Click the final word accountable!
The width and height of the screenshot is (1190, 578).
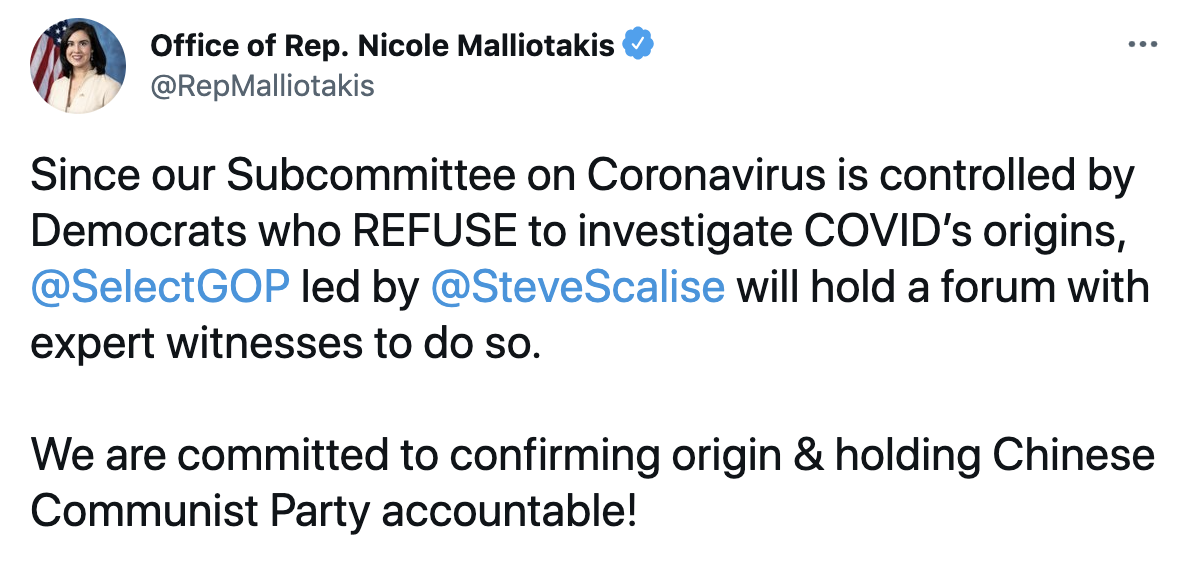coord(508,510)
